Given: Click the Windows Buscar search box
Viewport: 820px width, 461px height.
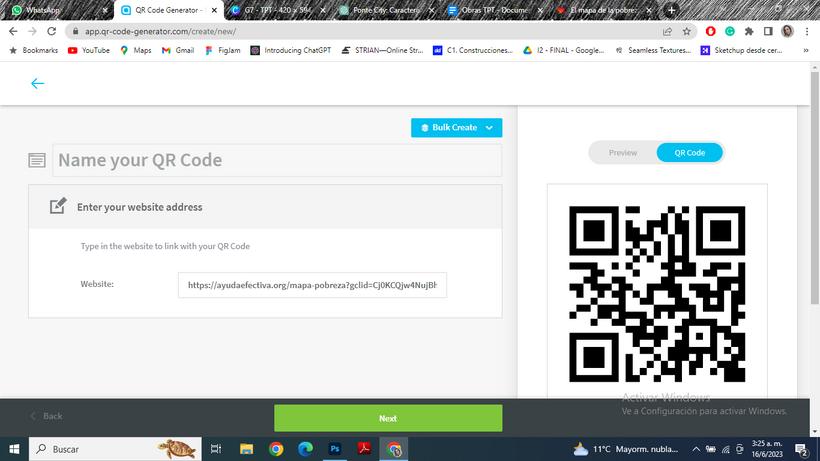Looking at the screenshot, I should (x=115, y=449).
